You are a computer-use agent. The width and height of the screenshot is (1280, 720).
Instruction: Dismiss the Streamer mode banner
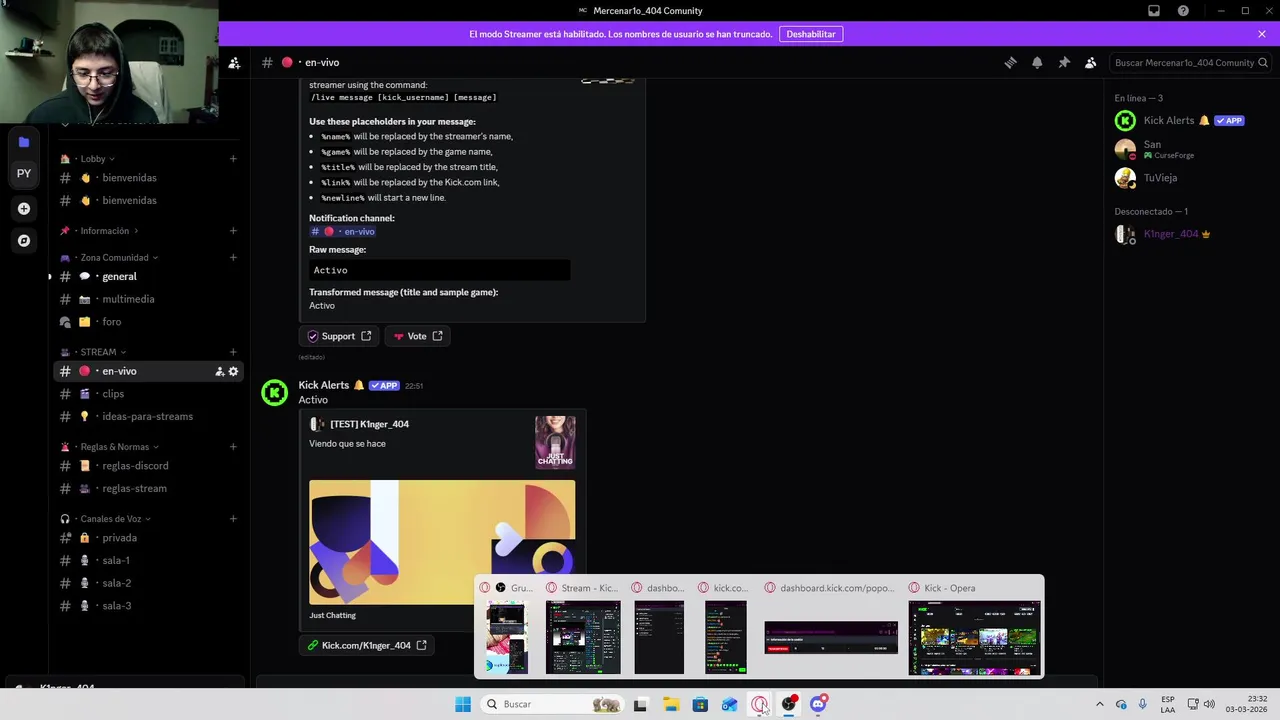(1262, 34)
